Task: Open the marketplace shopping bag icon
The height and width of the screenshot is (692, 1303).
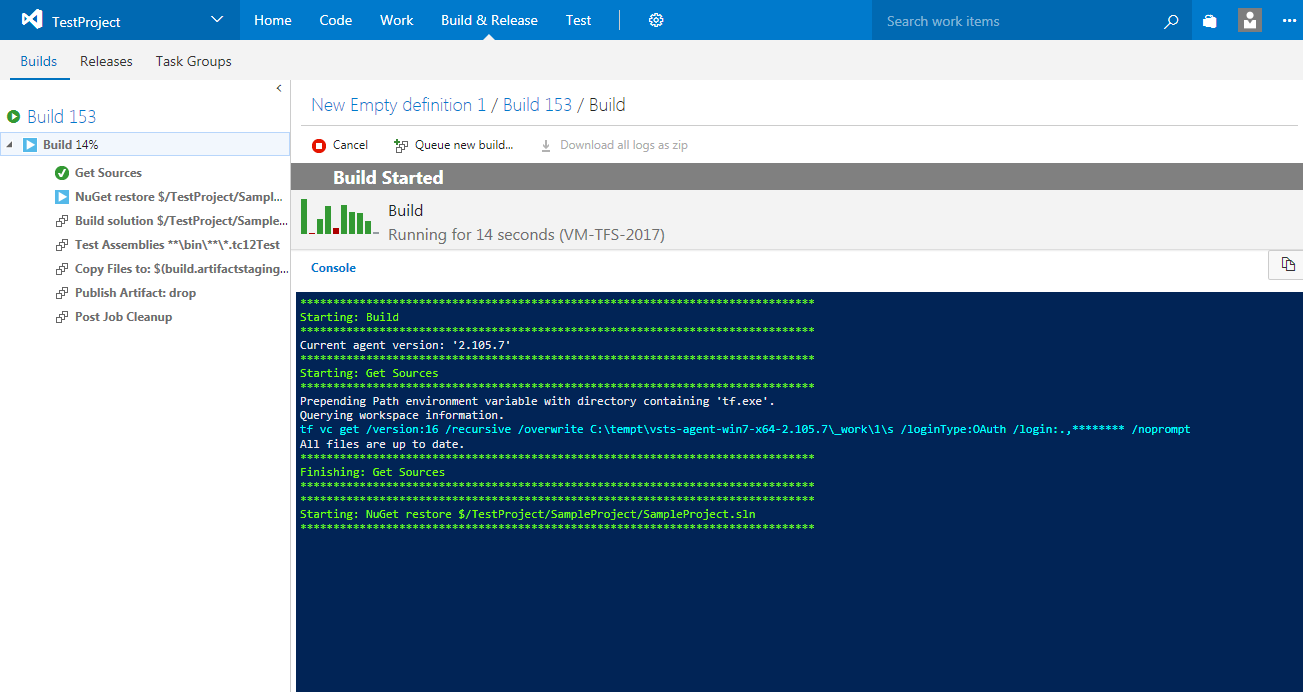Action: [1210, 21]
